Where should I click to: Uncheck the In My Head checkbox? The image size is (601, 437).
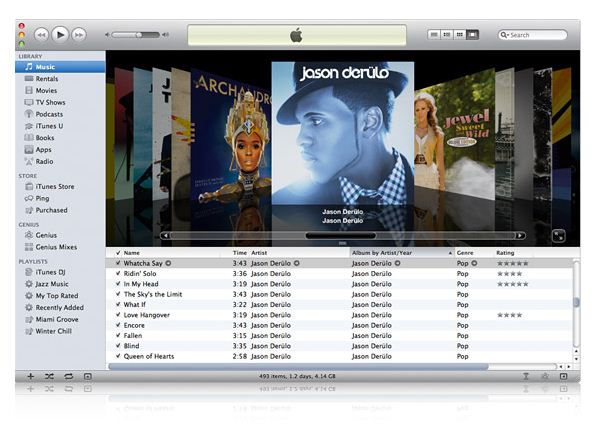[118, 284]
